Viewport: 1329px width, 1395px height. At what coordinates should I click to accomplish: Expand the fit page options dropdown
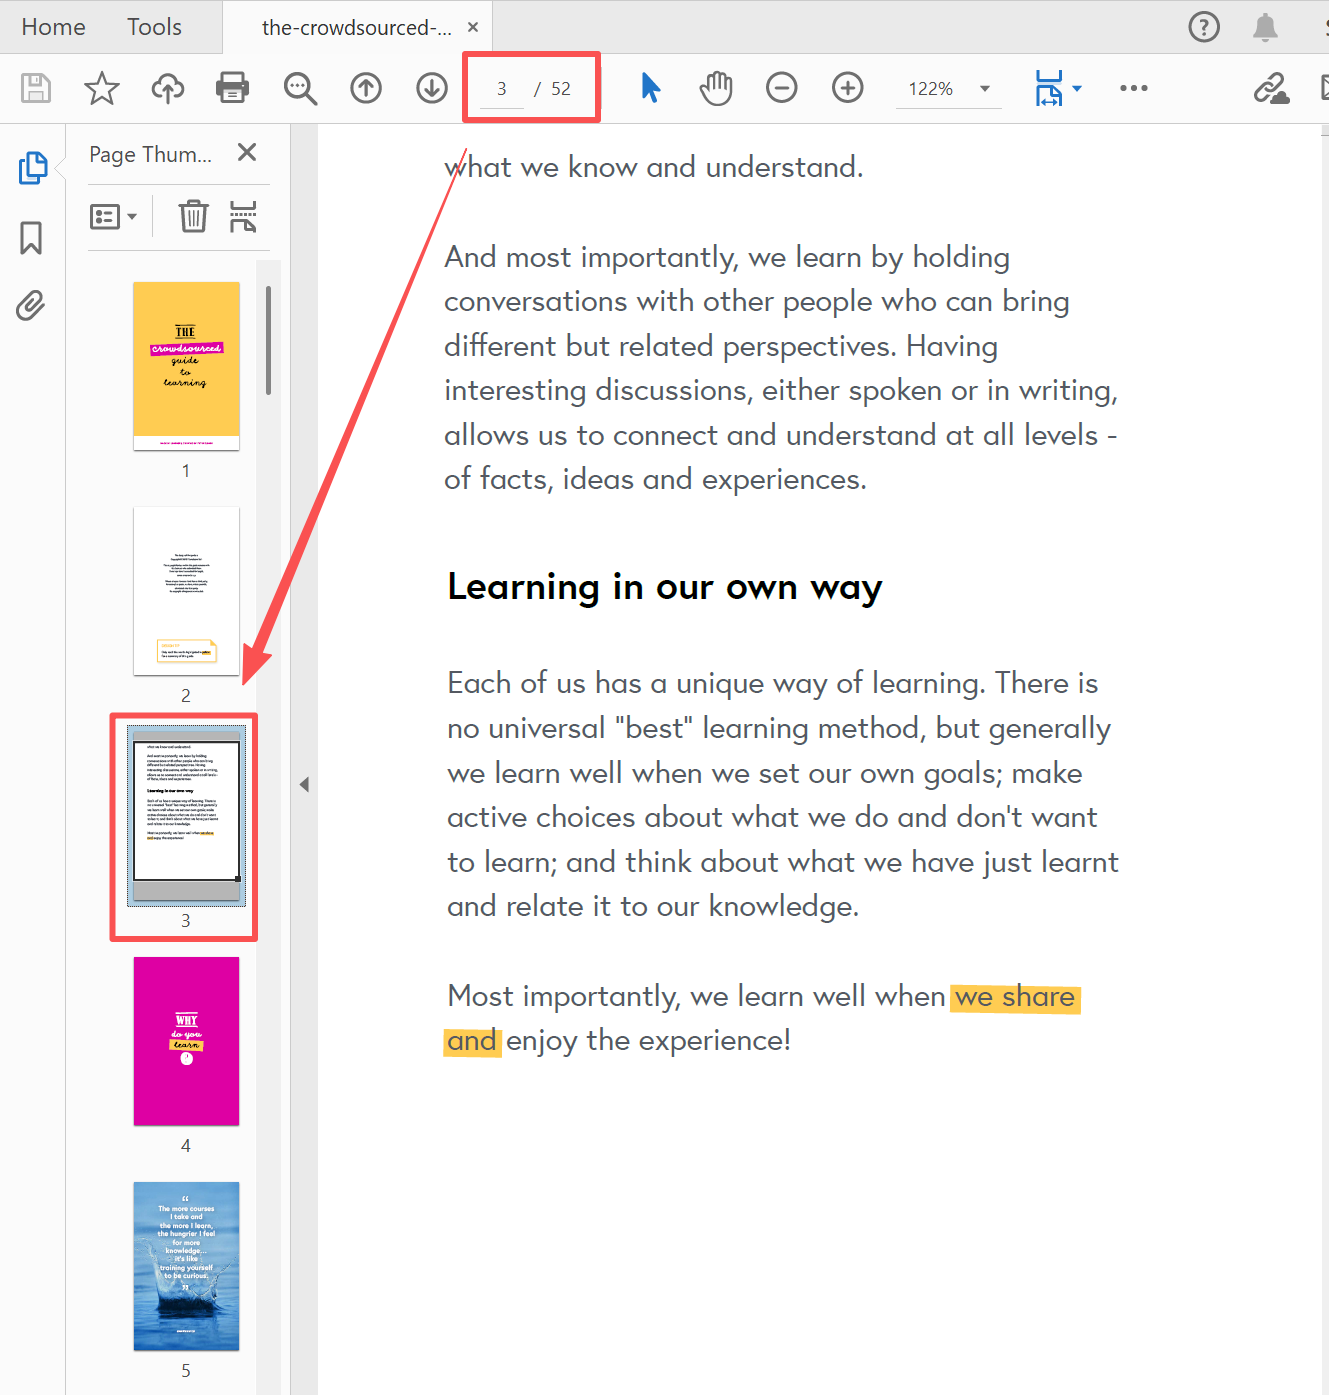(x=1077, y=89)
